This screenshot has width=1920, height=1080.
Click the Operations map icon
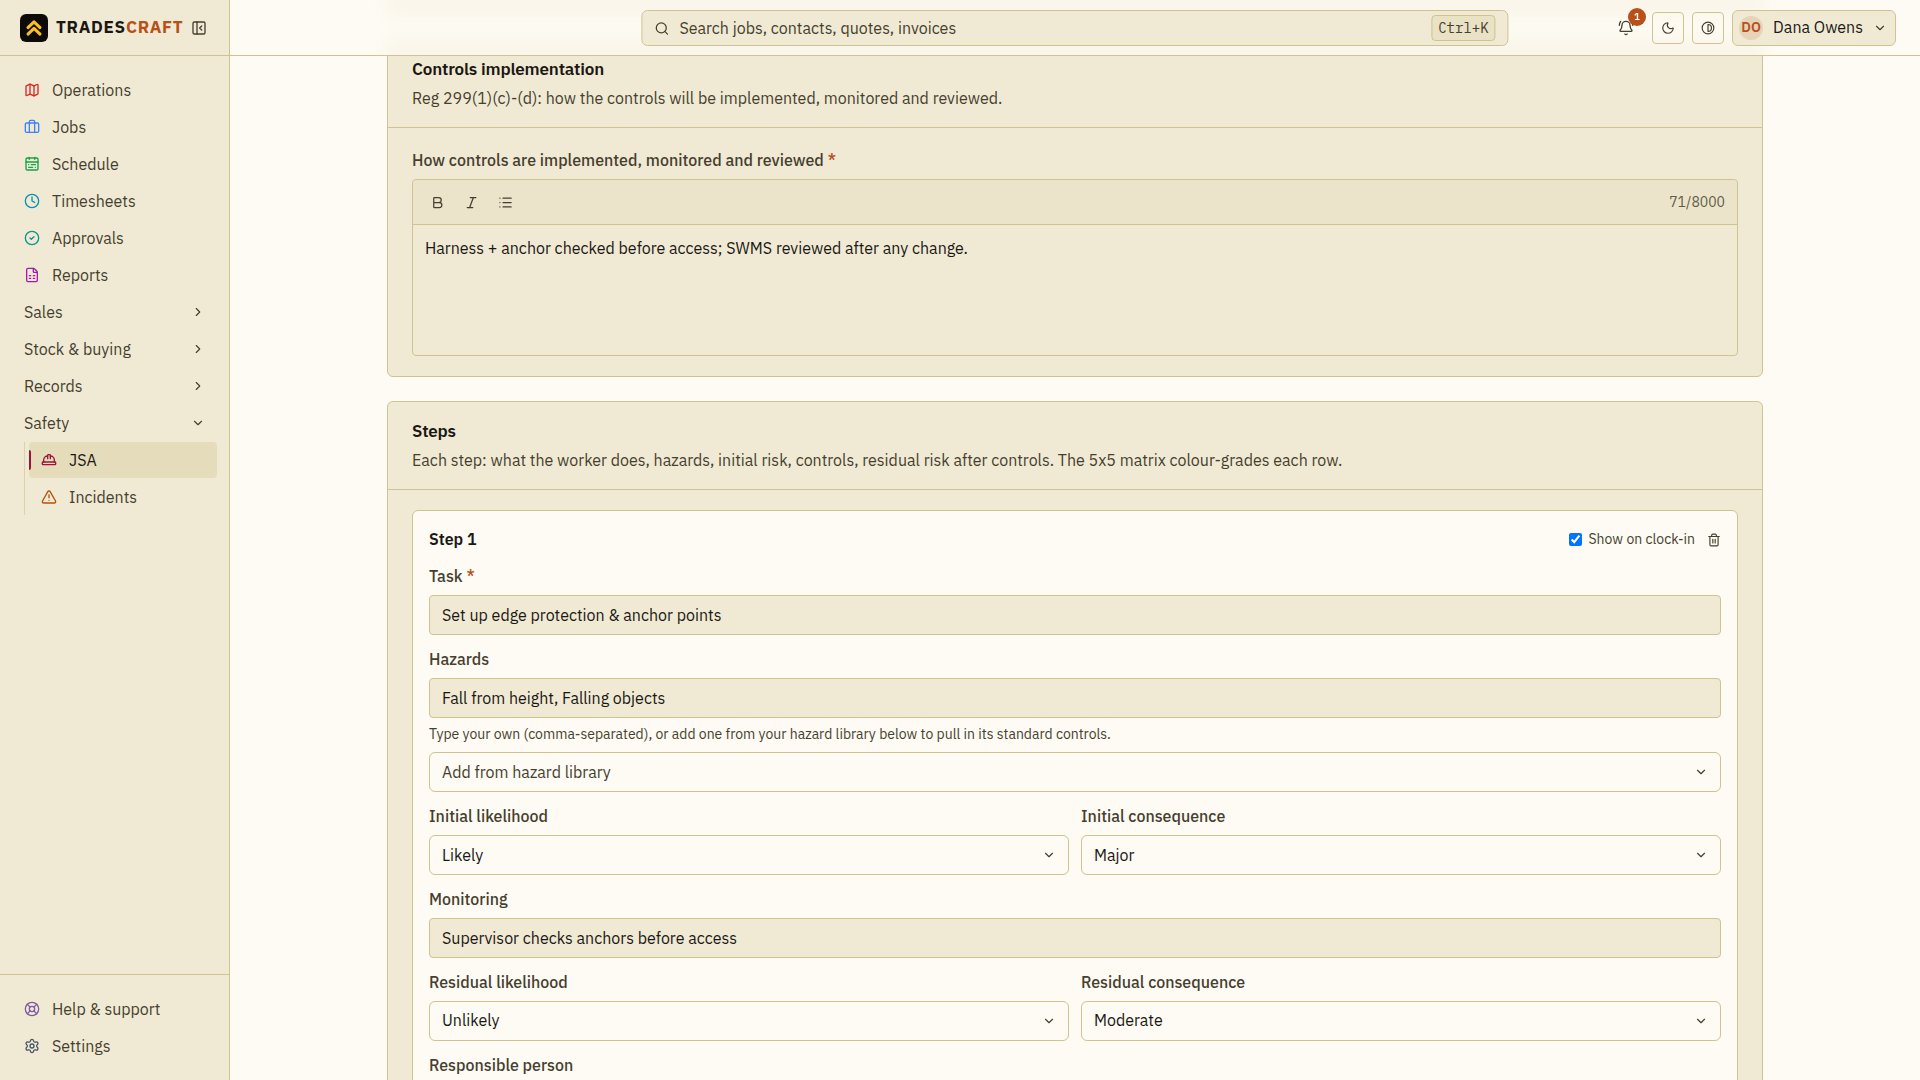coord(32,90)
